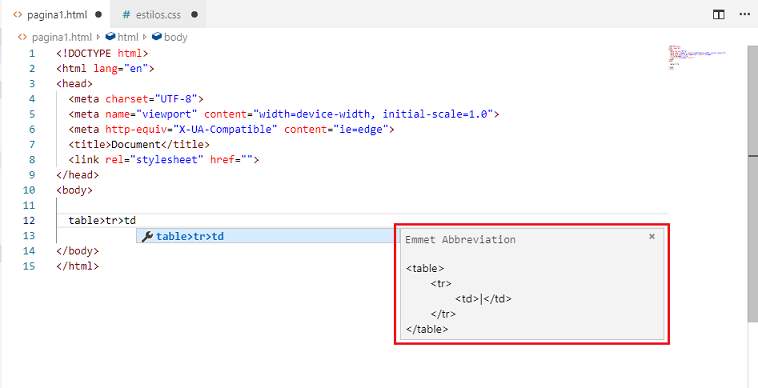Click </table> in the Emmet preview

coord(427,330)
